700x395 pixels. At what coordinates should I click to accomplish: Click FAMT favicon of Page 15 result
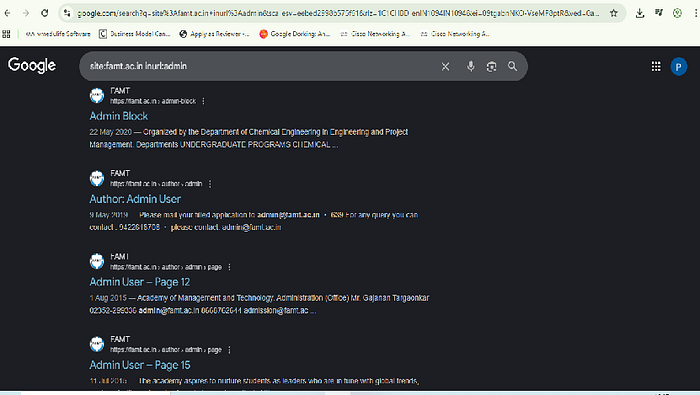(x=97, y=345)
